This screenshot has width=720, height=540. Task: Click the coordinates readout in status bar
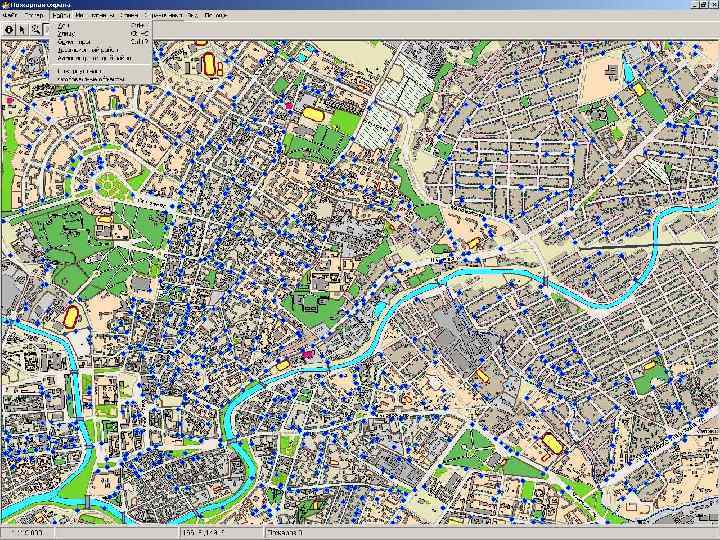pyautogui.click(x=223, y=533)
